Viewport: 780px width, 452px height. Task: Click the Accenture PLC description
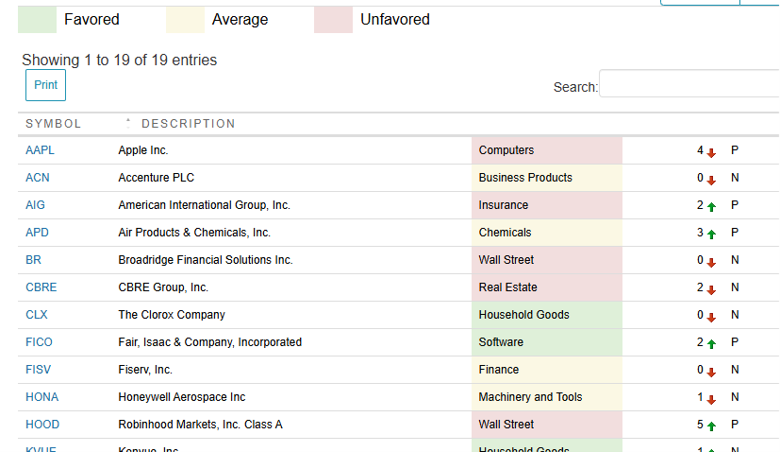[156, 178]
